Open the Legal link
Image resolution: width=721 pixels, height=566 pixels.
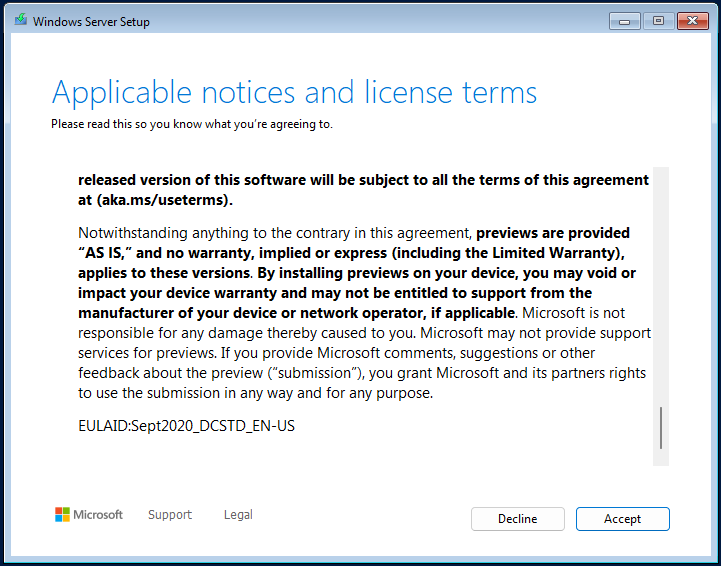coord(238,515)
